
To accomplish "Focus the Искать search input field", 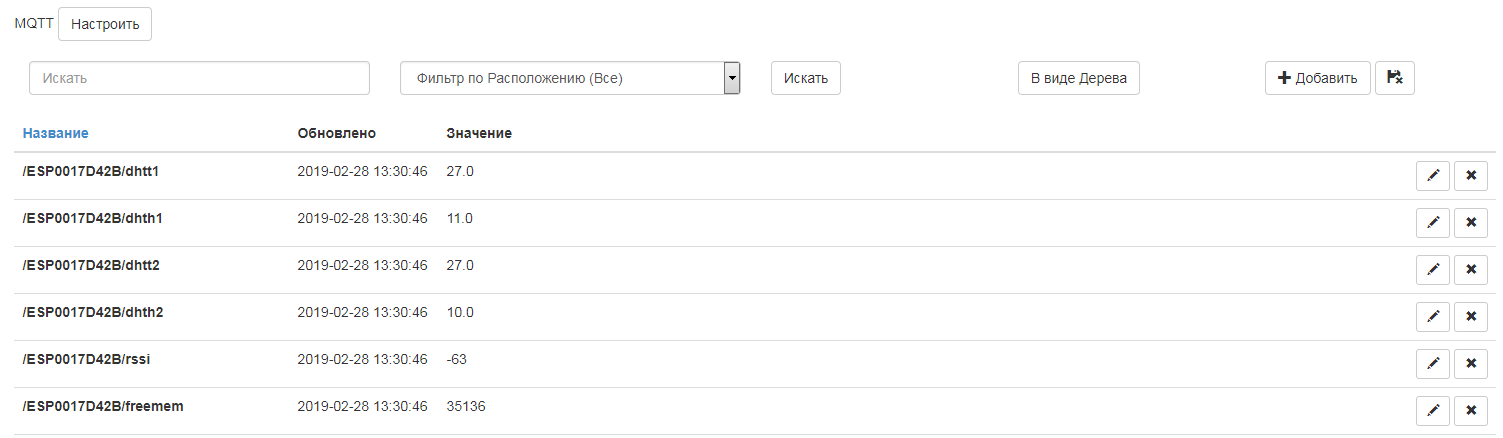I will tap(199, 78).
